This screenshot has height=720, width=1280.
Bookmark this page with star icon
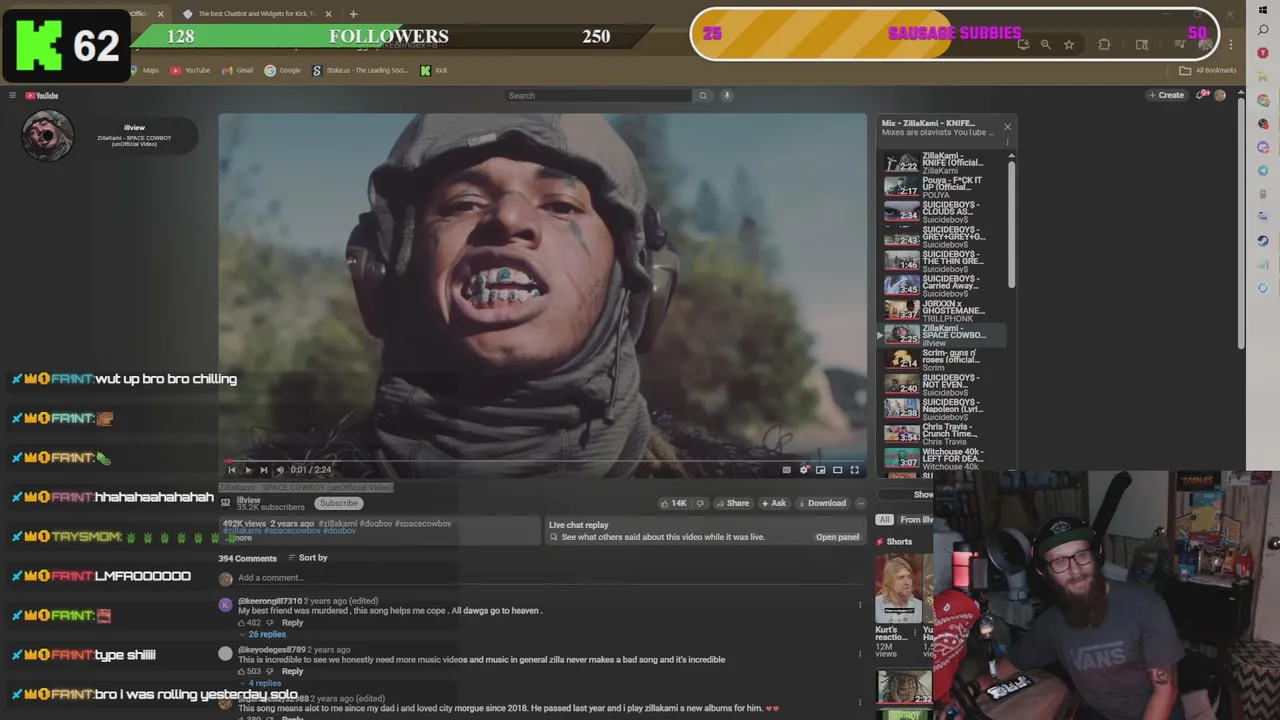pyautogui.click(x=1069, y=44)
